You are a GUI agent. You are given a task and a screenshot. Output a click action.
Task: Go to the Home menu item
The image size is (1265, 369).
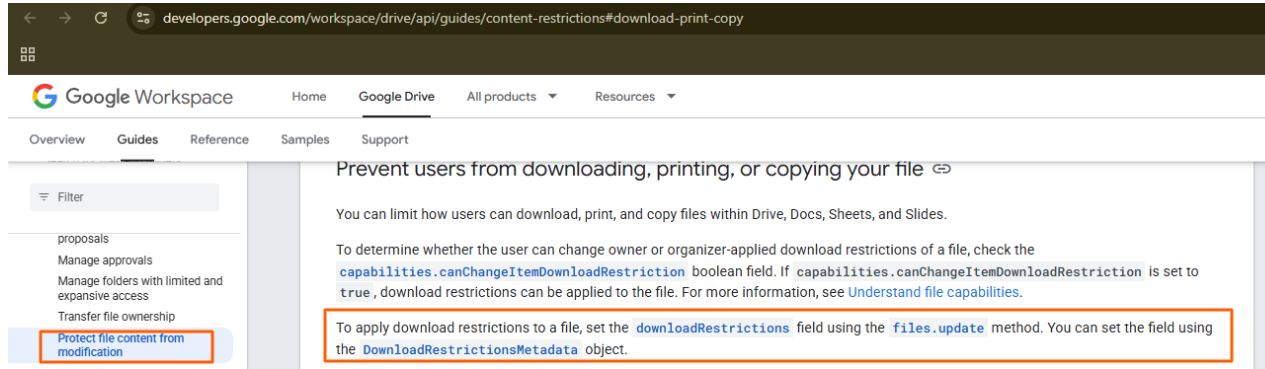click(x=309, y=97)
